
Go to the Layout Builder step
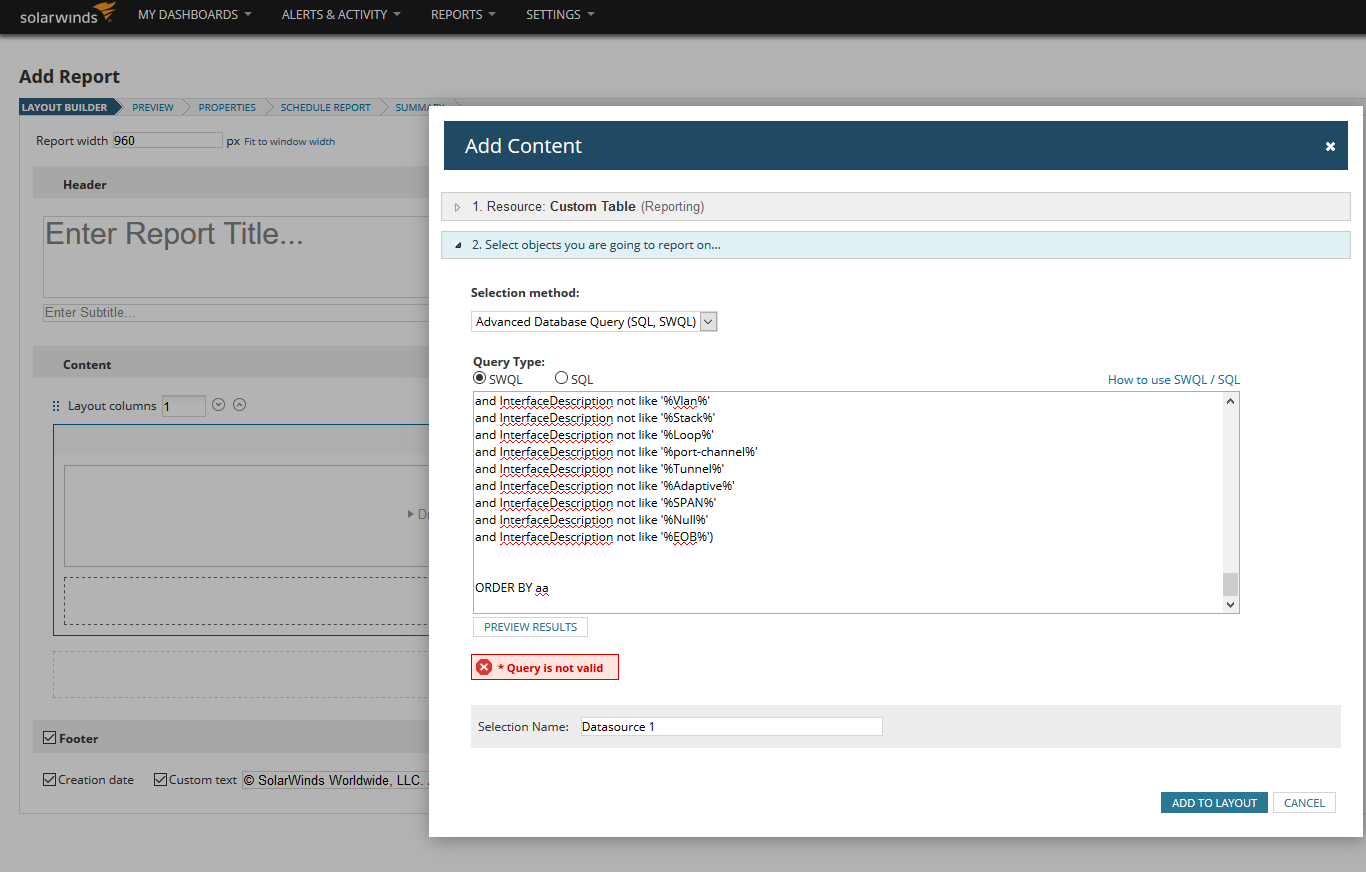[x=65, y=107]
